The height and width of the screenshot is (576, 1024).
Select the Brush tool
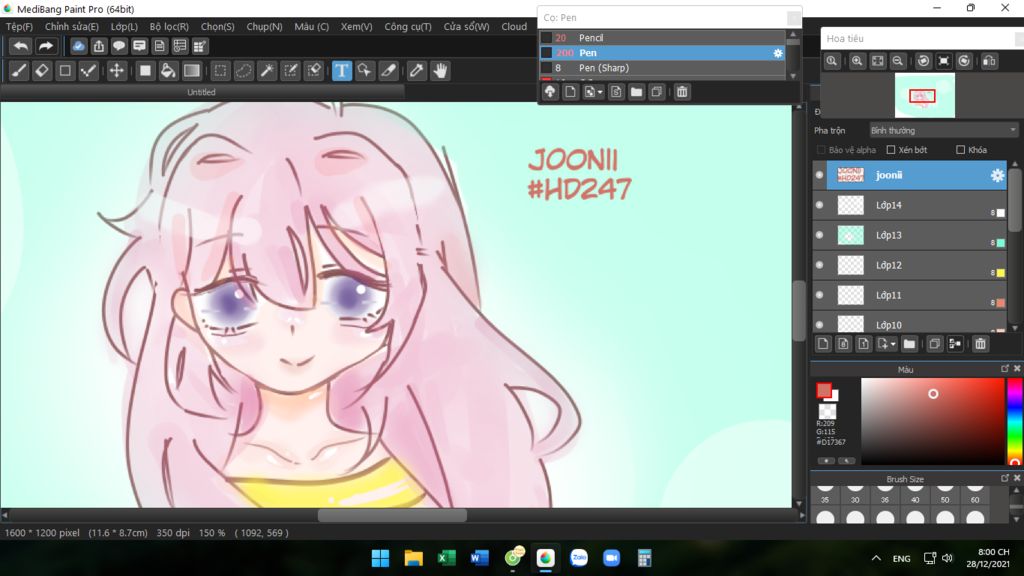coord(19,71)
